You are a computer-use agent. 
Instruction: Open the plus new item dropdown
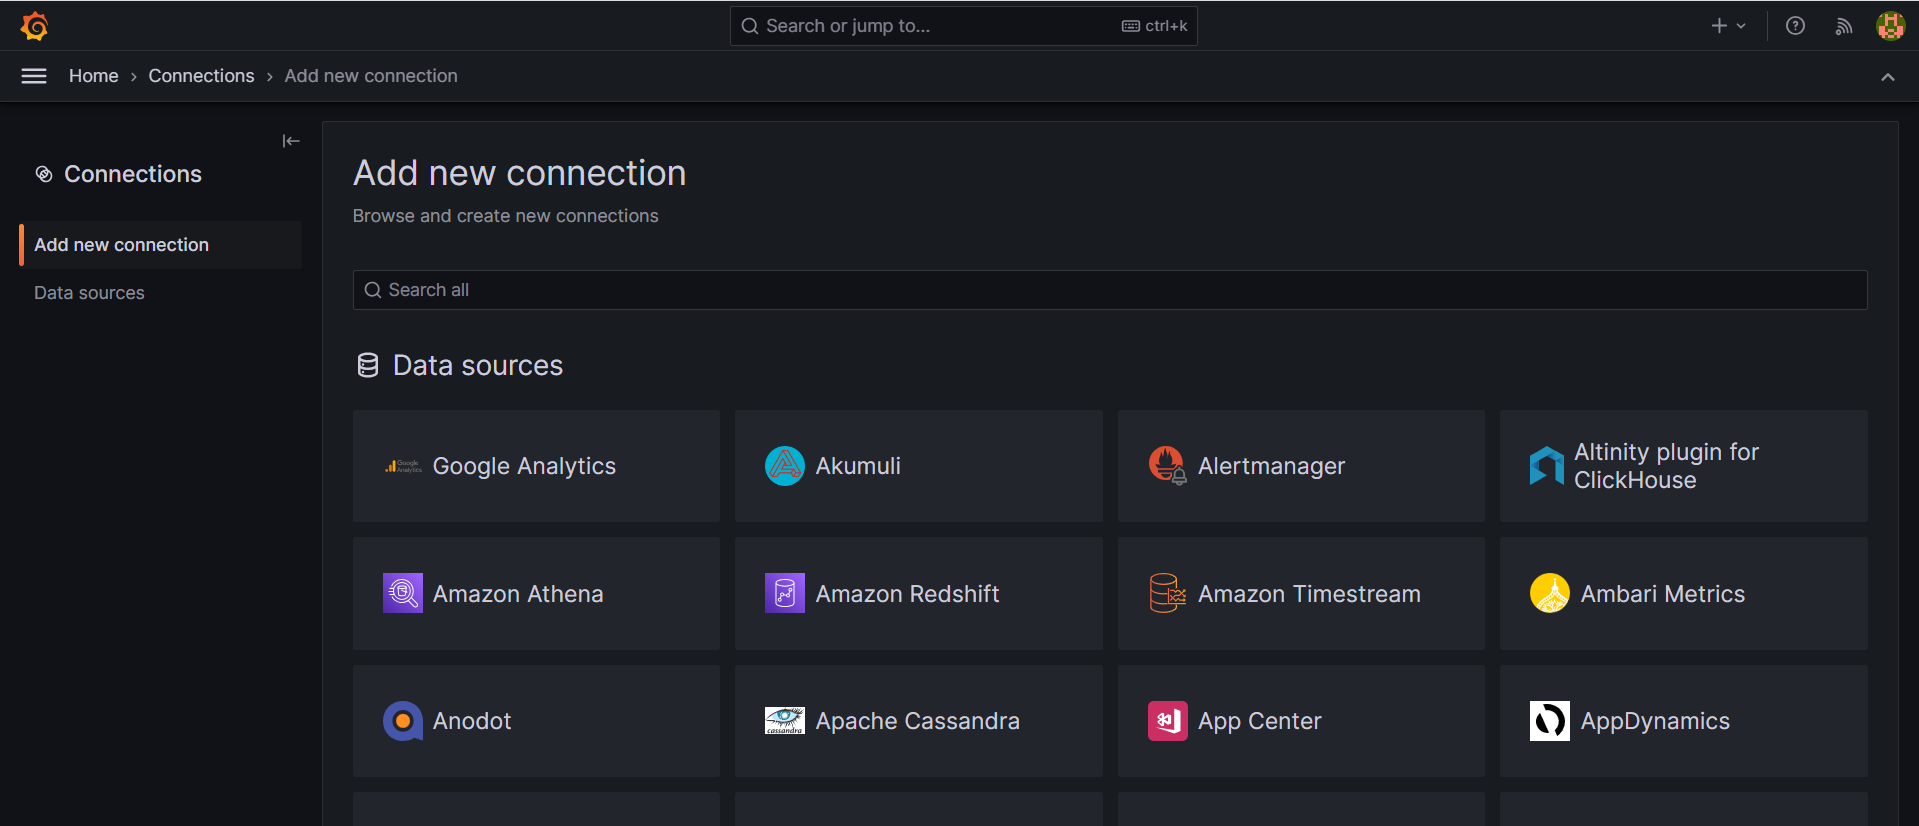[x=1728, y=26]
